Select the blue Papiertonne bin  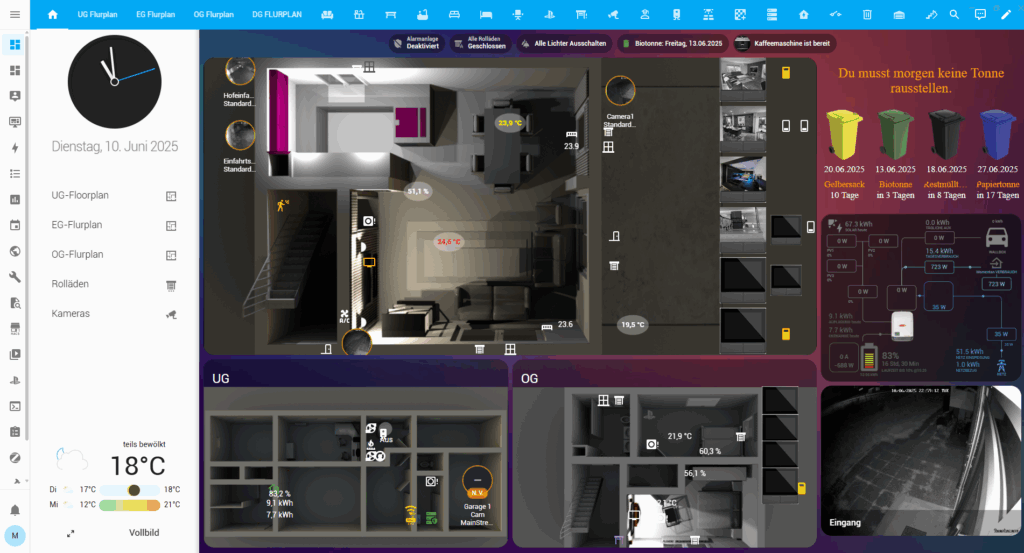click(997, 134)
